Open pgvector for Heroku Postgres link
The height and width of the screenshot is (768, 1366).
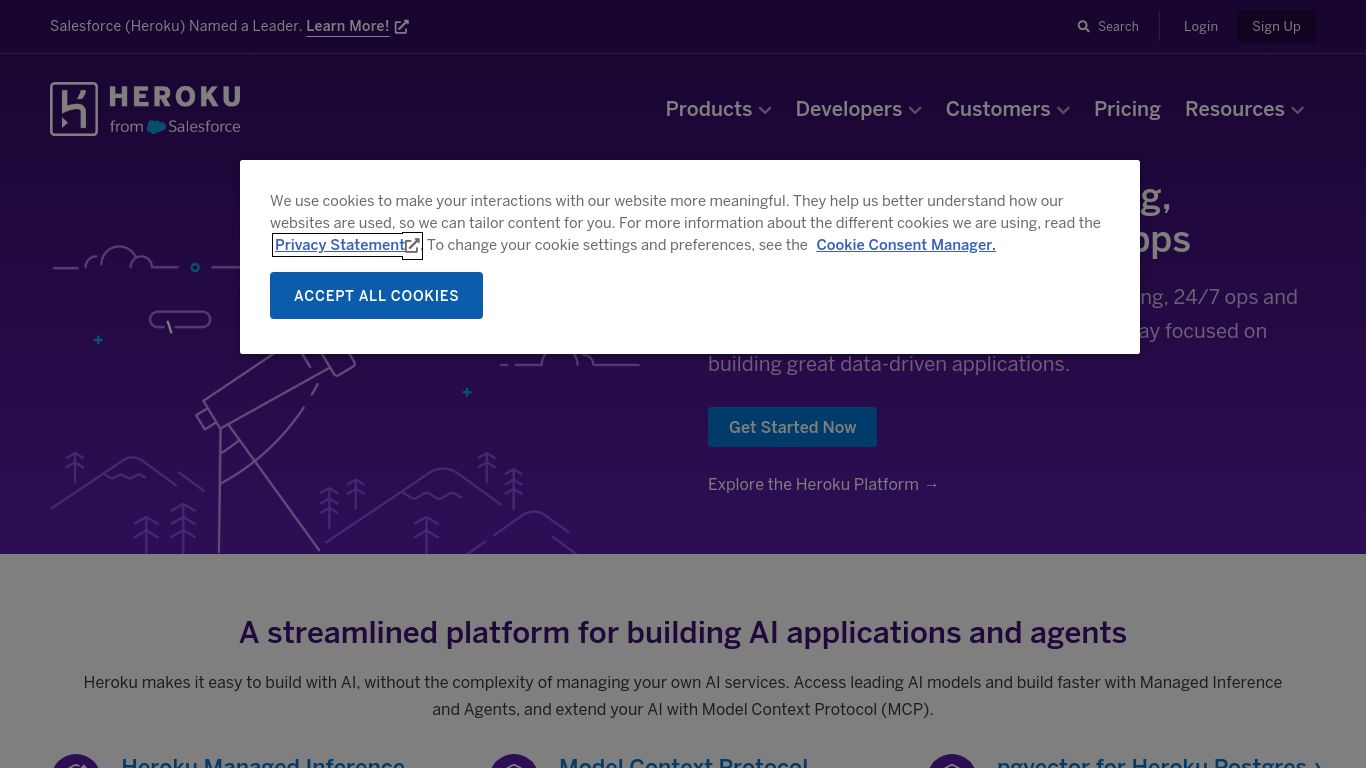pyautogui.click(x=1159, y=762)
